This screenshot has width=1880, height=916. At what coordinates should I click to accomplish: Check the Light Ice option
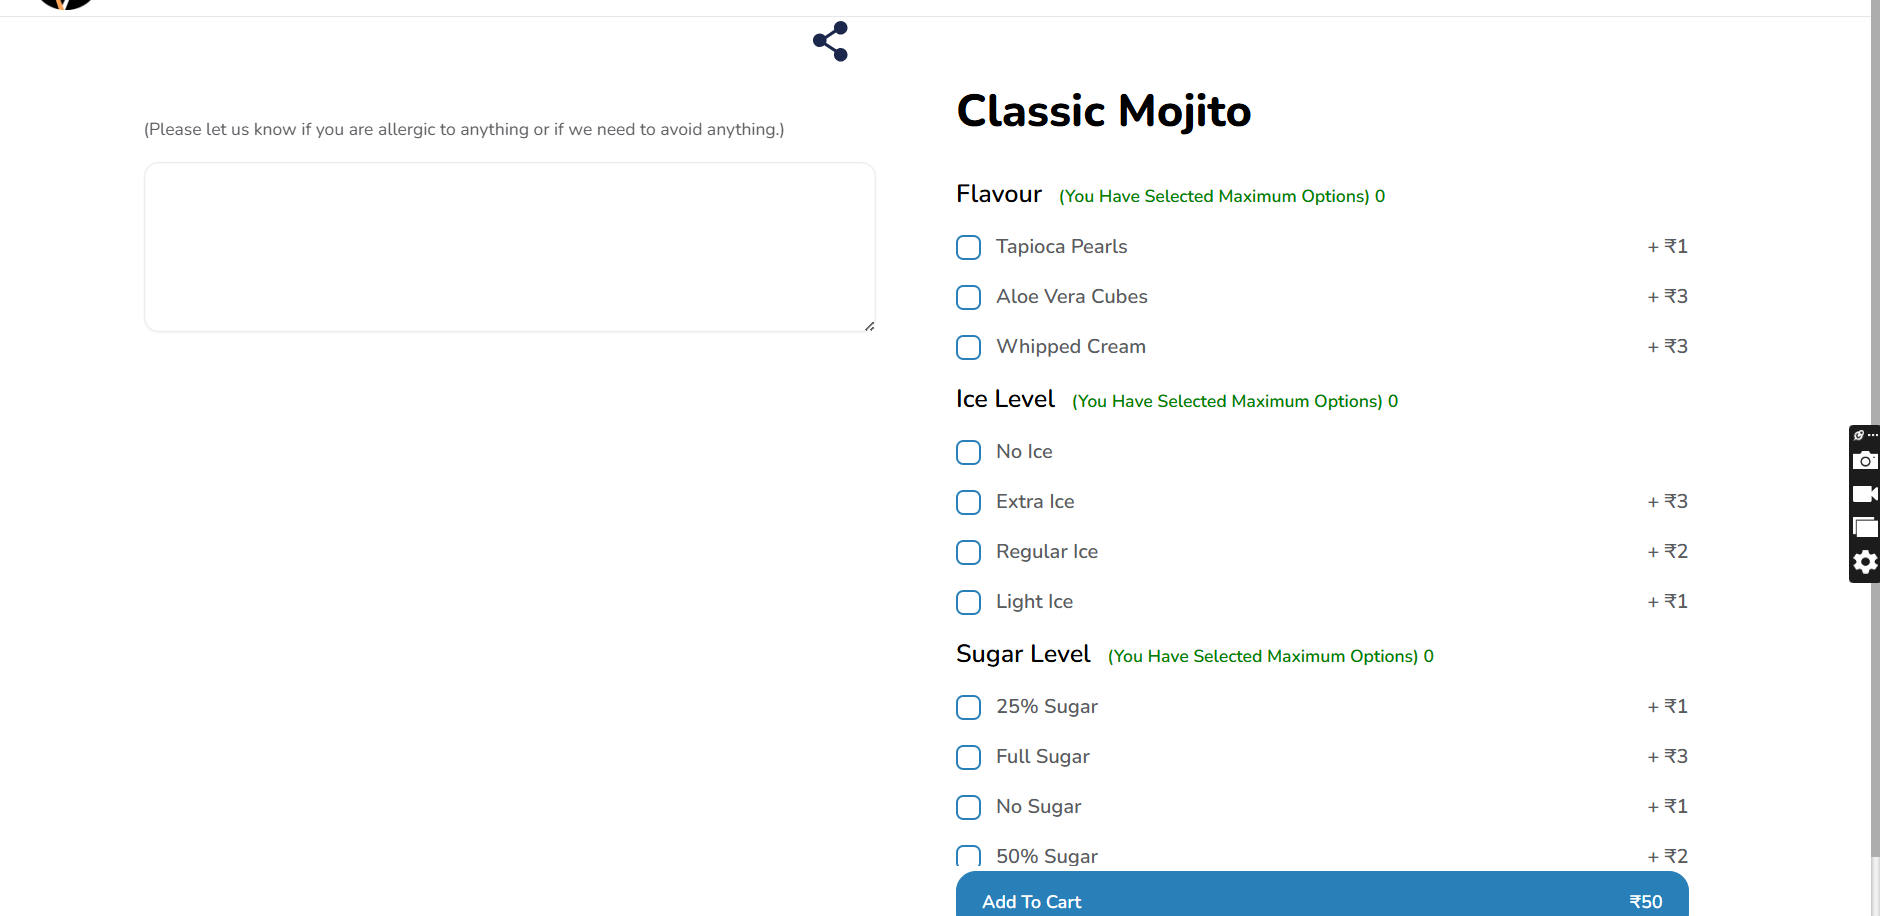pyautogui.click(x=968, y=602)
